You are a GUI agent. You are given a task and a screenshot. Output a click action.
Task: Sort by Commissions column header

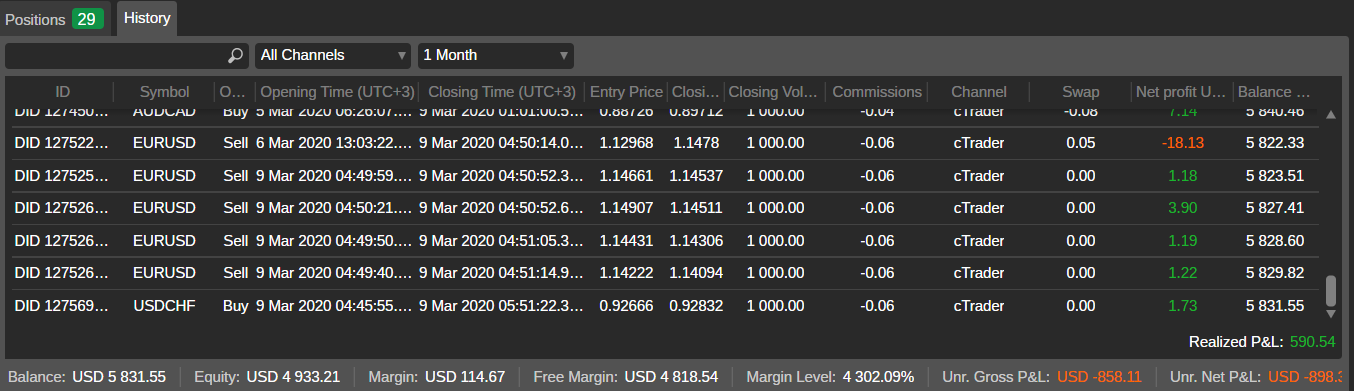point(877,92)
